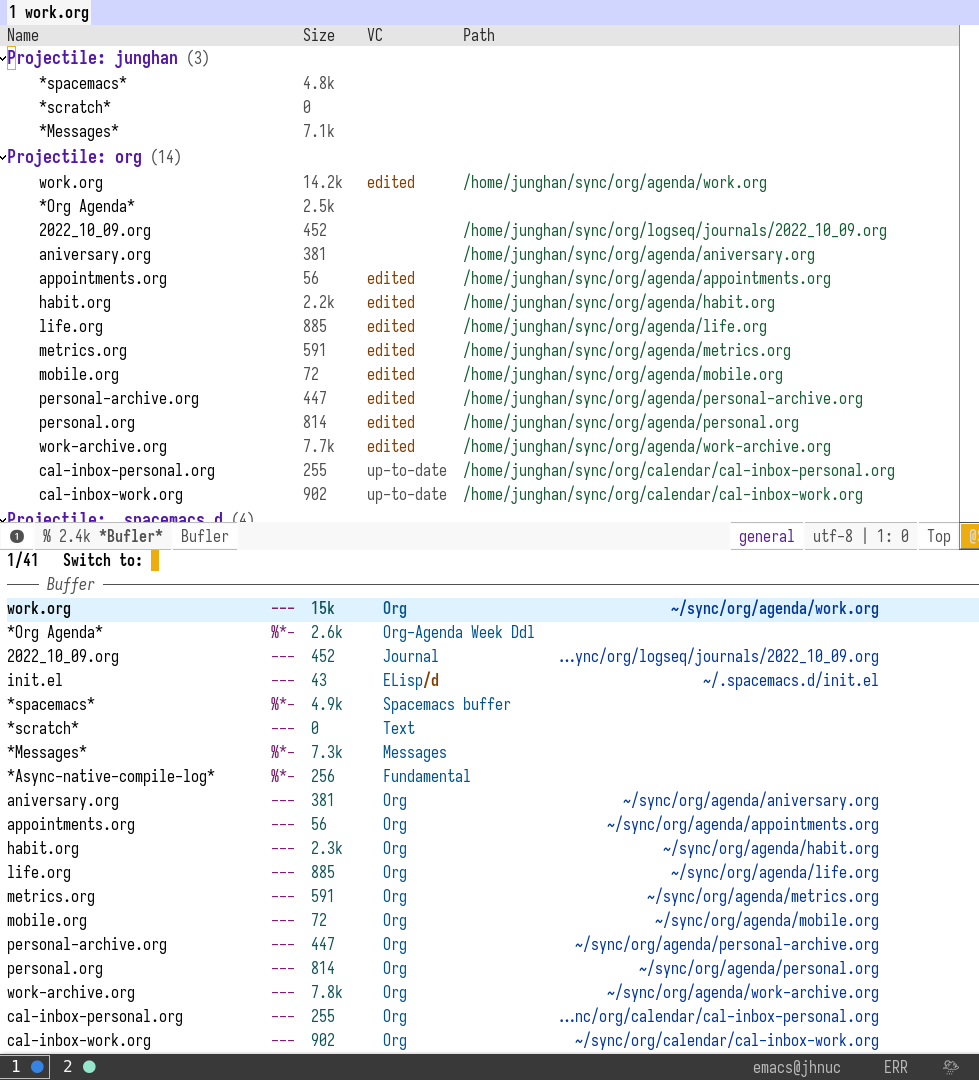Image resolution: width=979 pixels, height=1080 pixels.
Task: Click the window number 1 badge in the modeline
Action: tap(17, 536)
